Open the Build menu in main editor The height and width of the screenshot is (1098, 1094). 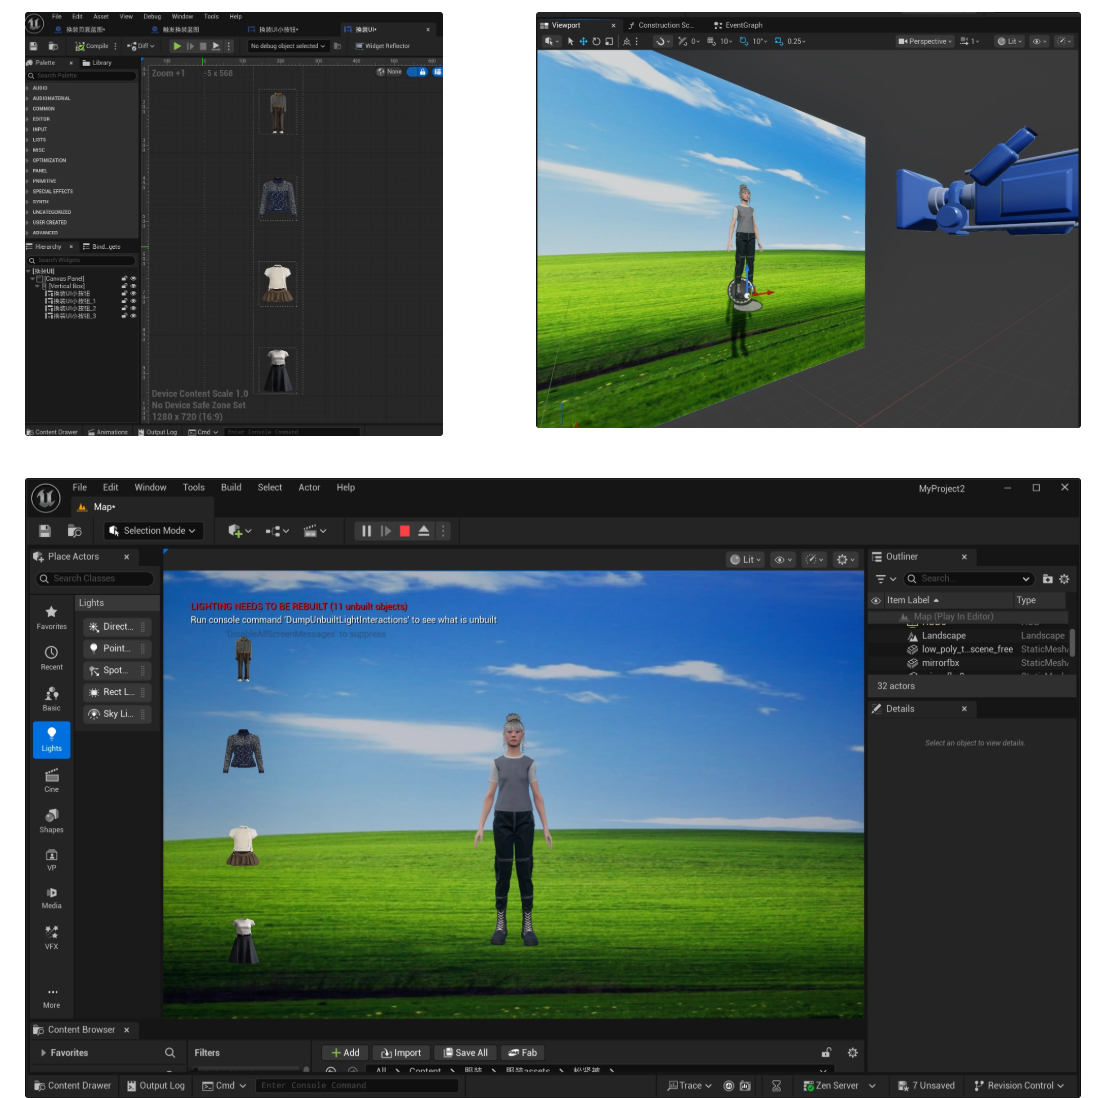(231, 487)
